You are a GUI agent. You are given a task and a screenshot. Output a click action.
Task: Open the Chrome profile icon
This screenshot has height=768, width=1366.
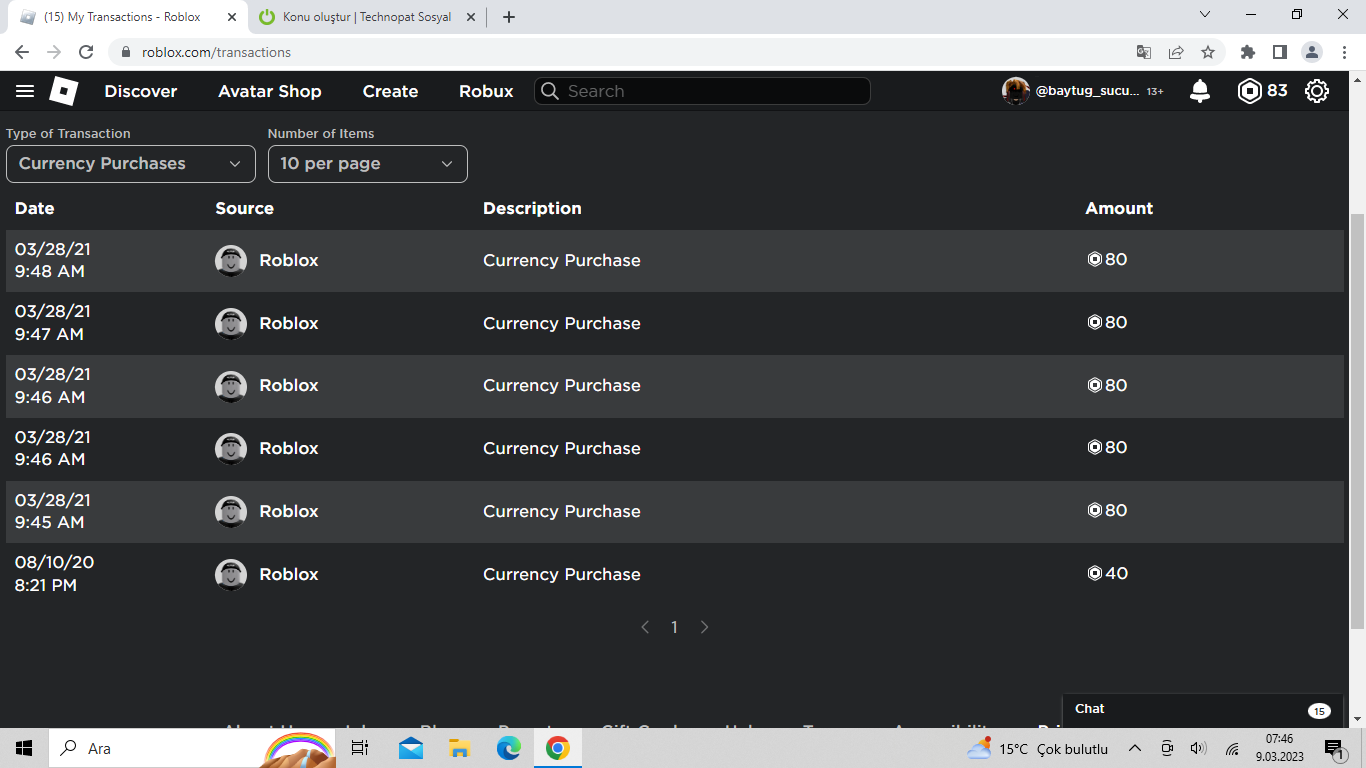pos(1312,52)
